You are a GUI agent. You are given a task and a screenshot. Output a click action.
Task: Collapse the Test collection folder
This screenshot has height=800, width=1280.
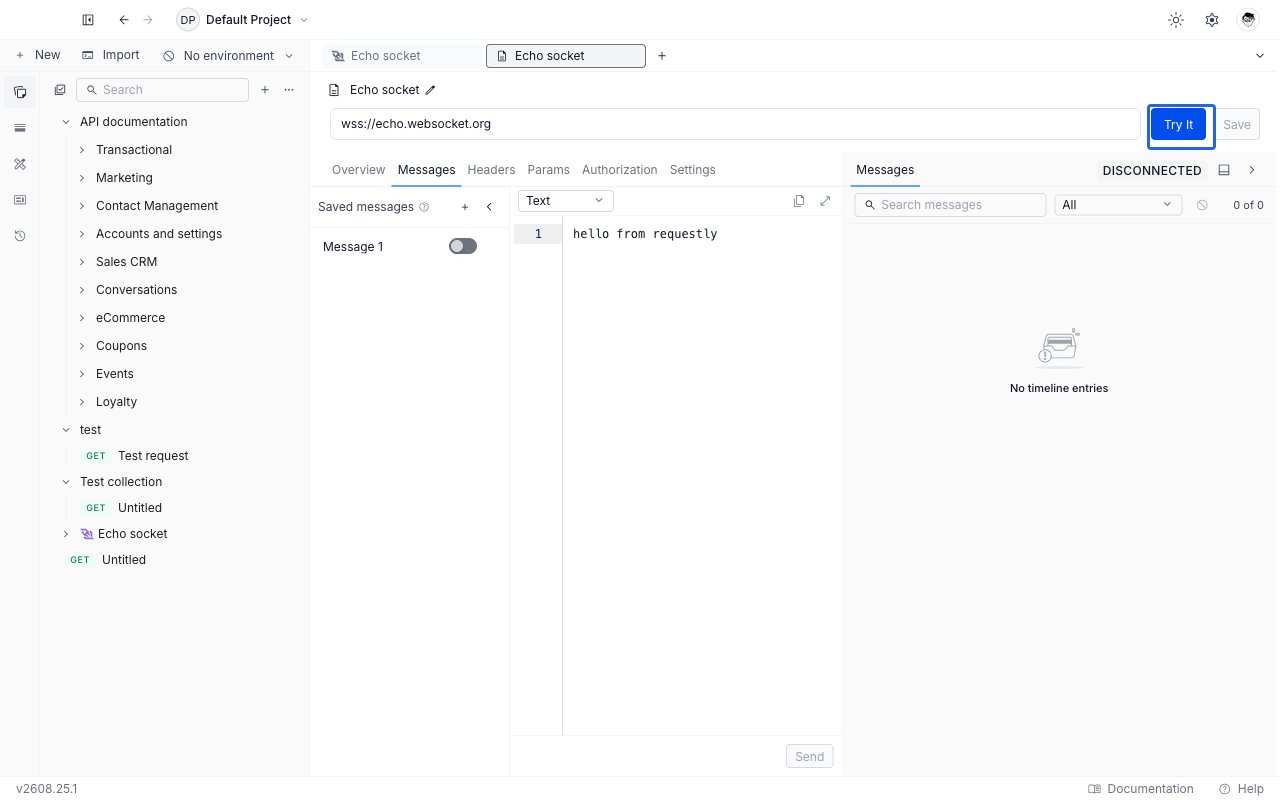pos(66,482)
